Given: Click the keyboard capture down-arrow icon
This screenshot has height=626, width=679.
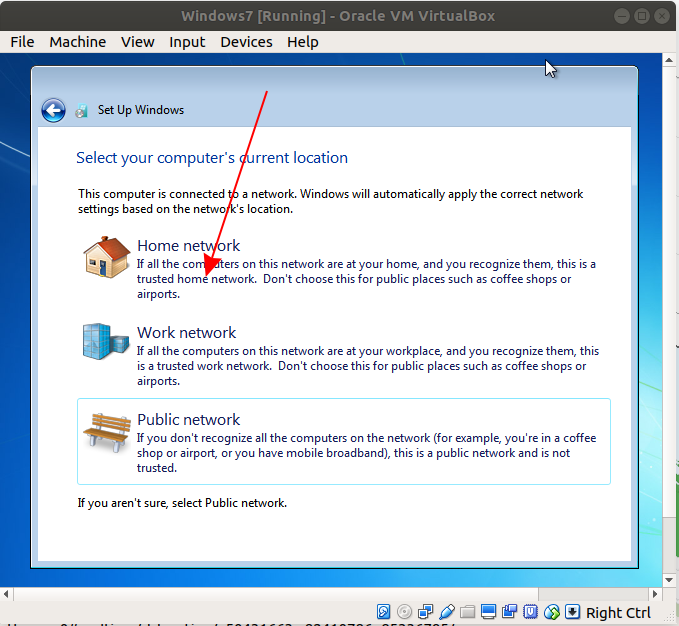Looking at the screenshot, I should (x=572, y=612).
